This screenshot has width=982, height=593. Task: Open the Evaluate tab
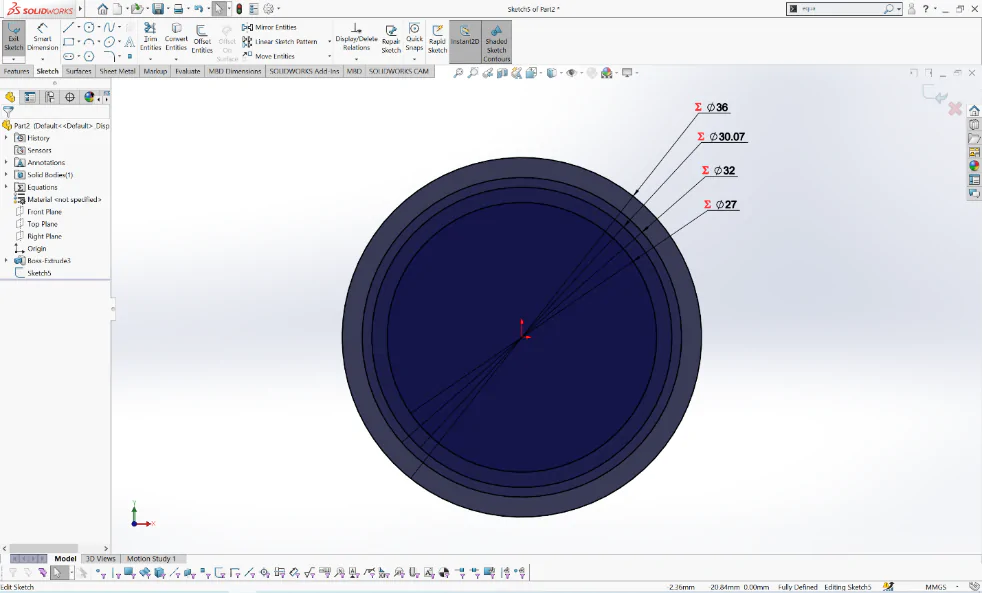click(187, 71)
